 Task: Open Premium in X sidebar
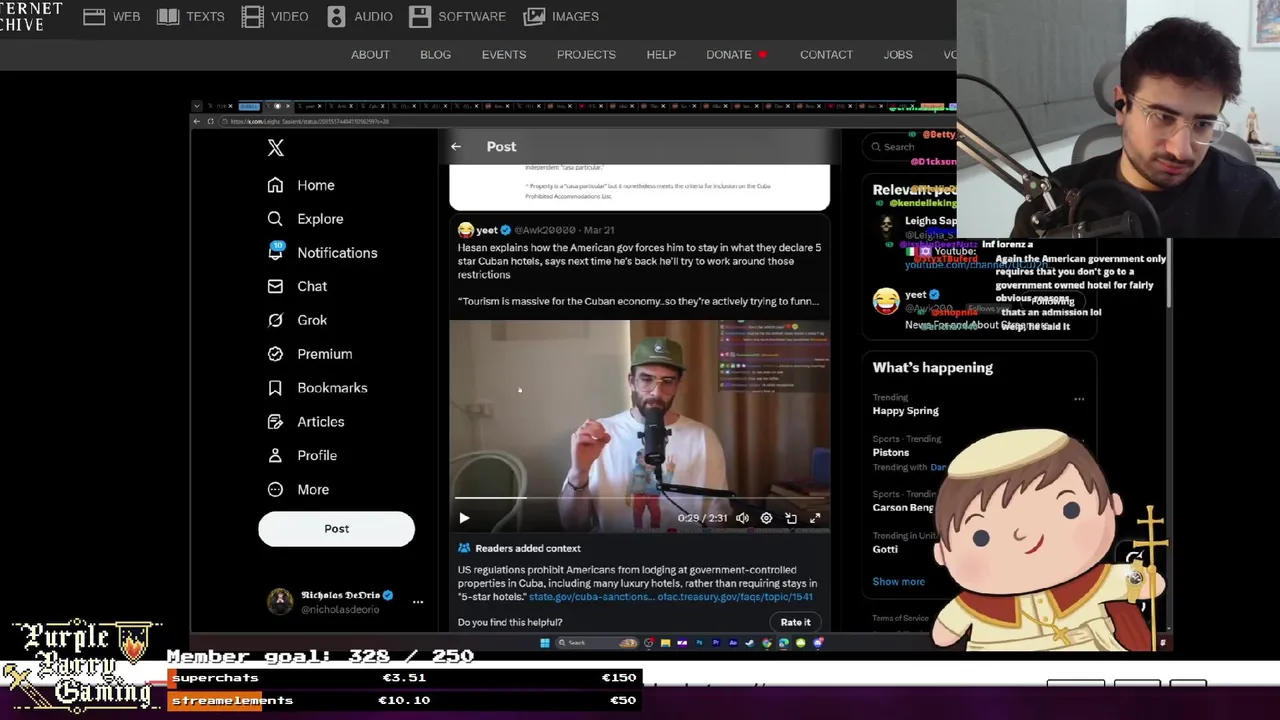310,354
